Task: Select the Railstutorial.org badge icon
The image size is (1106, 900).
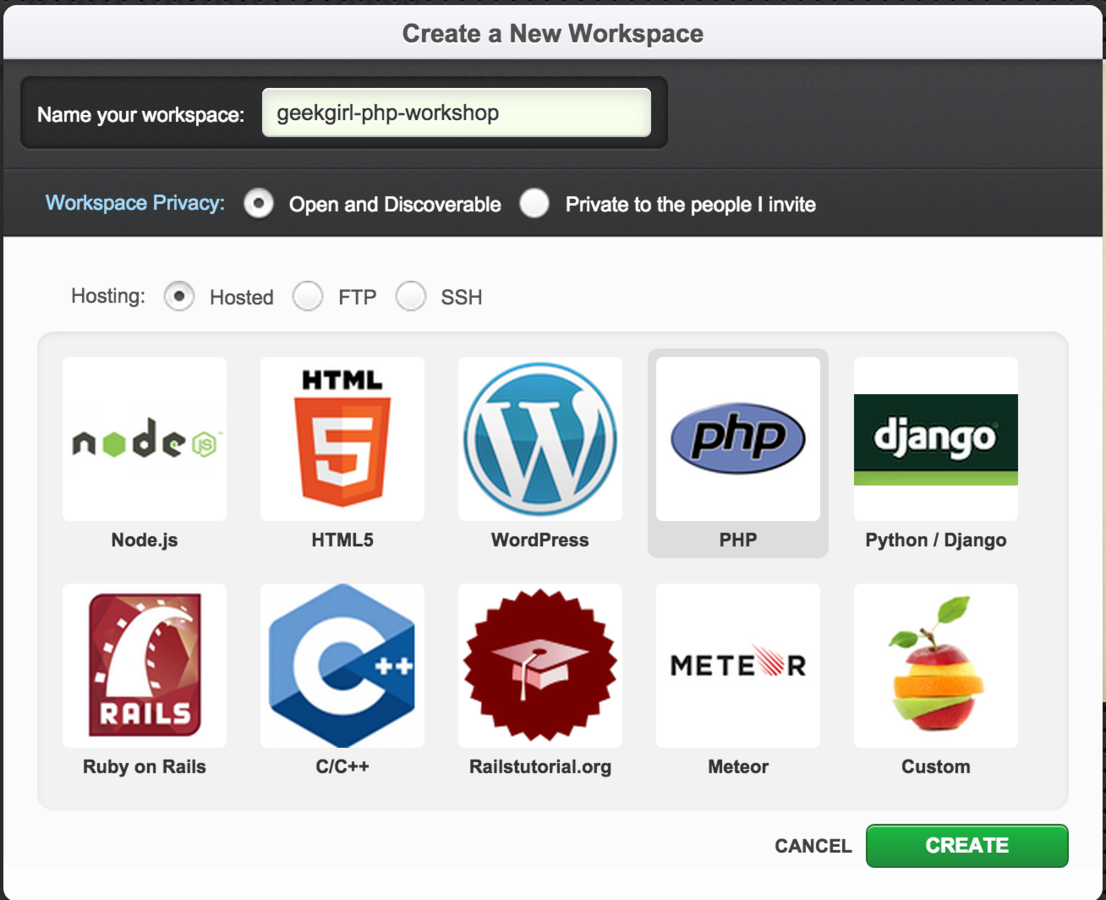Action: click(540, 665)
